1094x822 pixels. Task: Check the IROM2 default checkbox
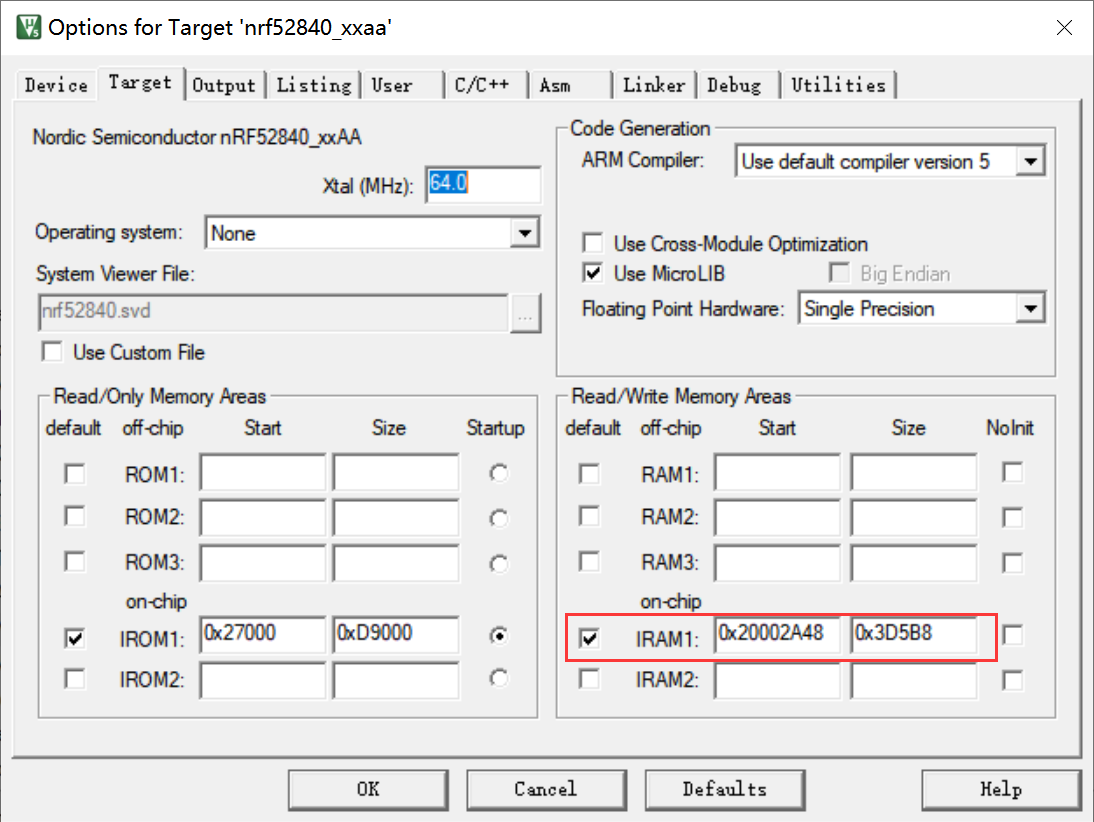(75, 679)
